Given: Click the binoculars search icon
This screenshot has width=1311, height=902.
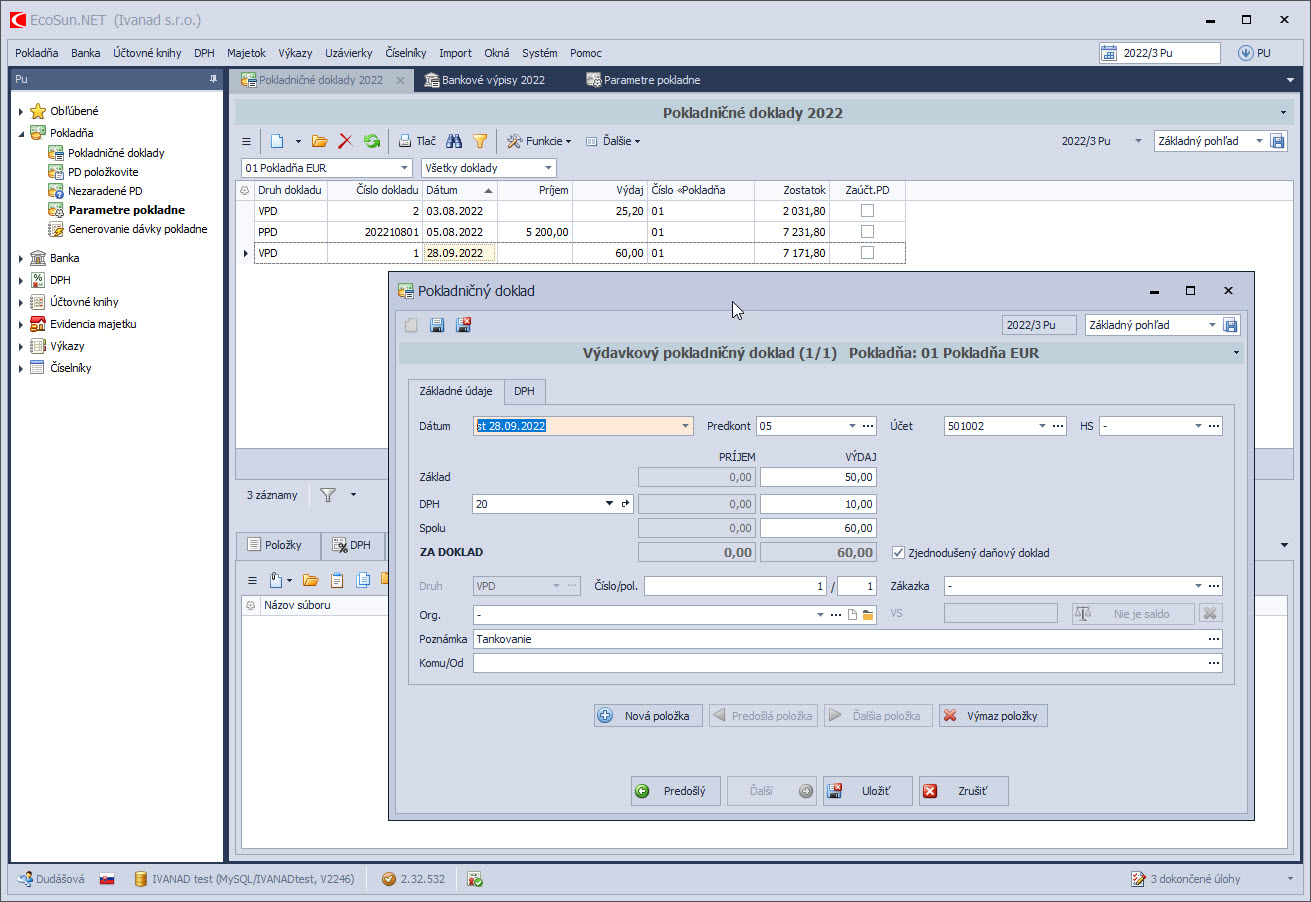Looking at the screenshot, I should click(x=454, y=141).
